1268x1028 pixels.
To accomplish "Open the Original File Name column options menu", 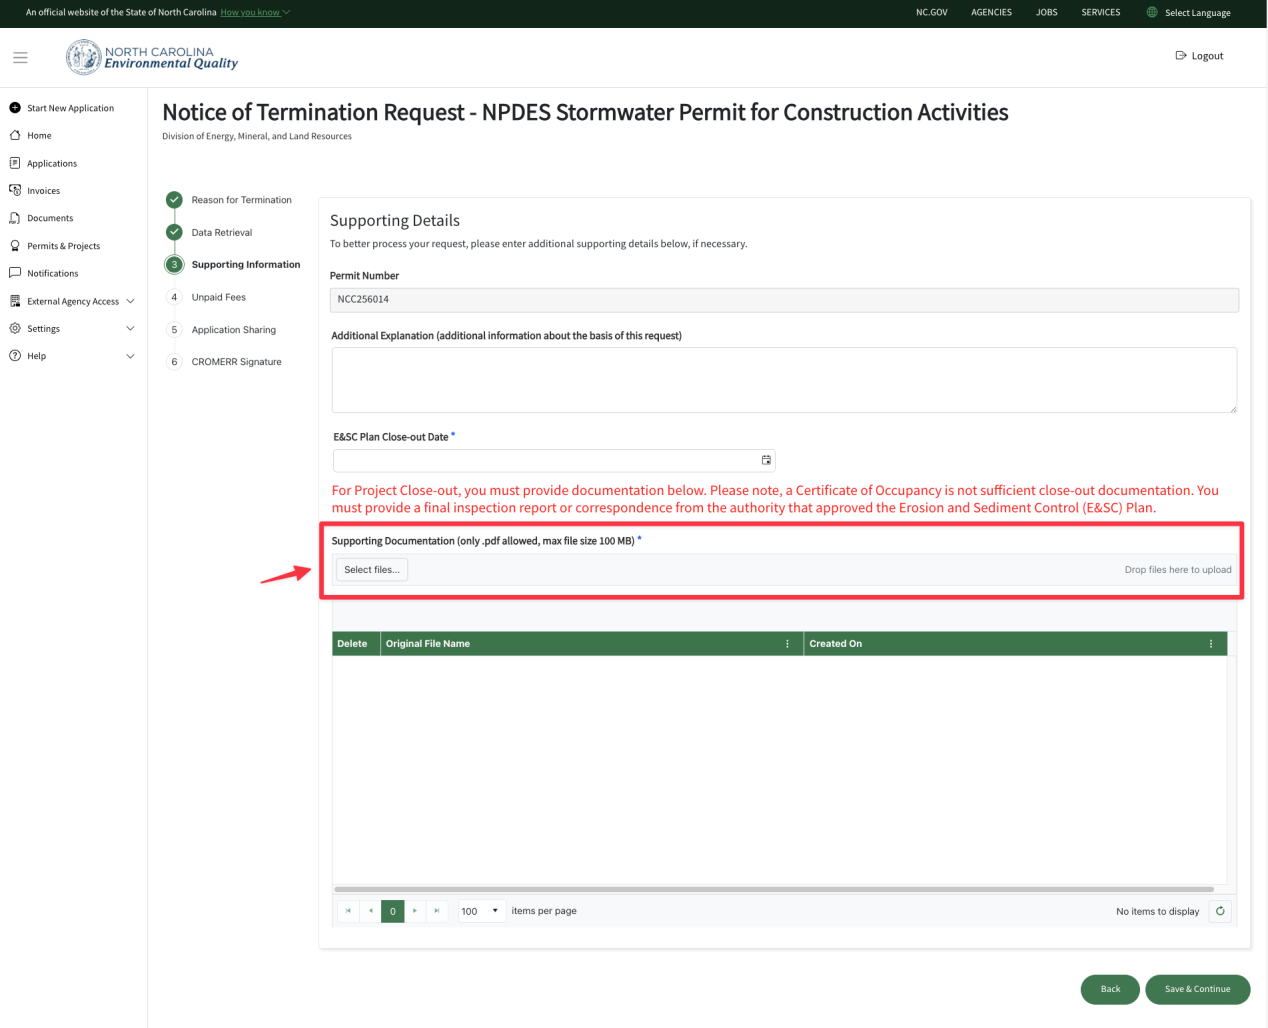I will [787, 643].
